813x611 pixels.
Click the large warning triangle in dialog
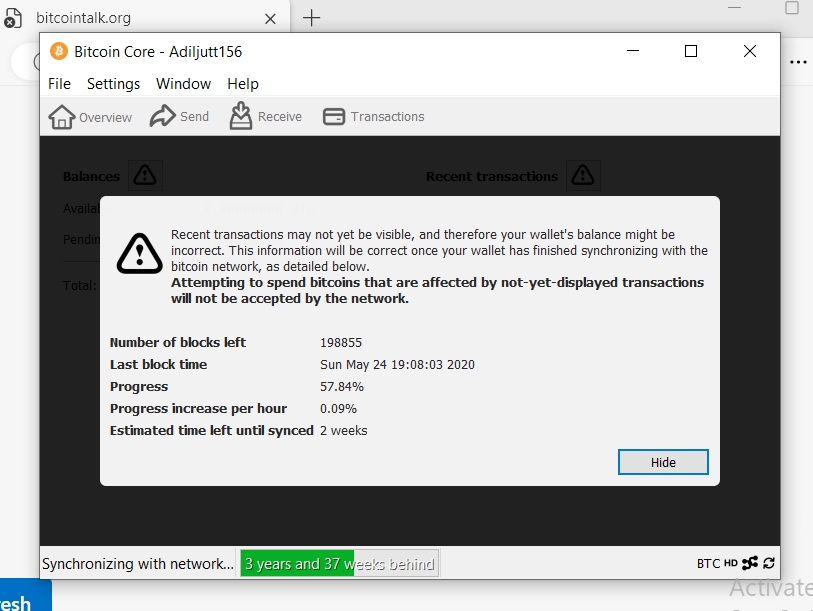[139, 253]
